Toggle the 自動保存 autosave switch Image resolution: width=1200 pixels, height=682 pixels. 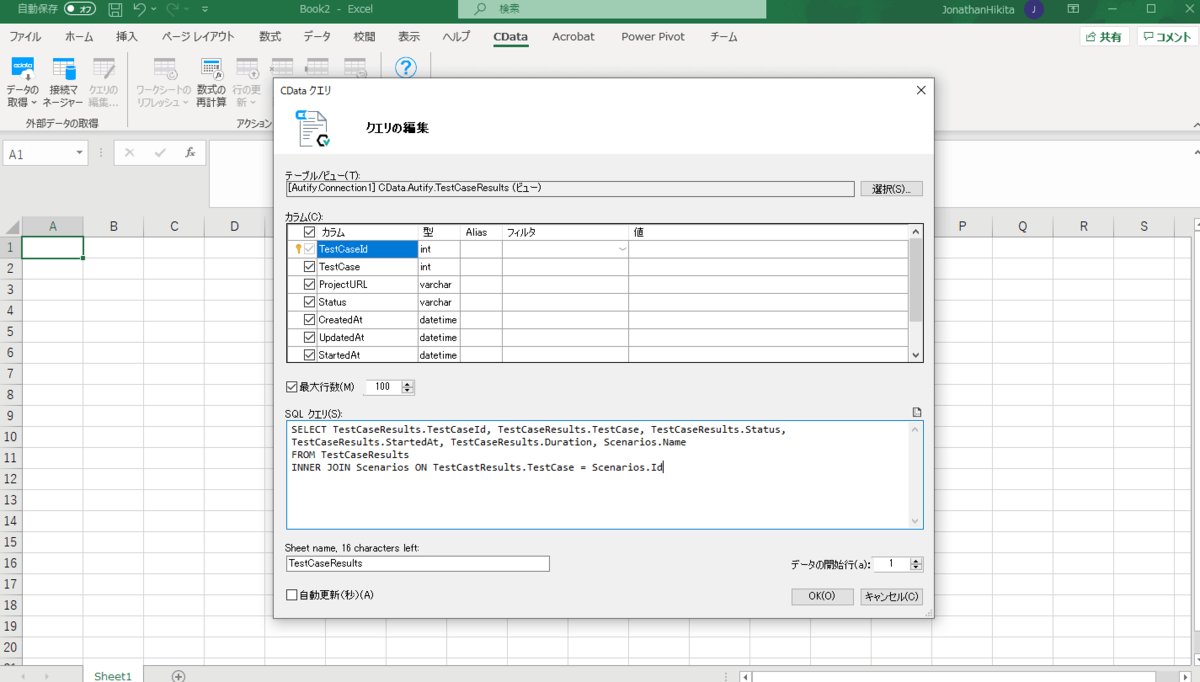[80, 9]
